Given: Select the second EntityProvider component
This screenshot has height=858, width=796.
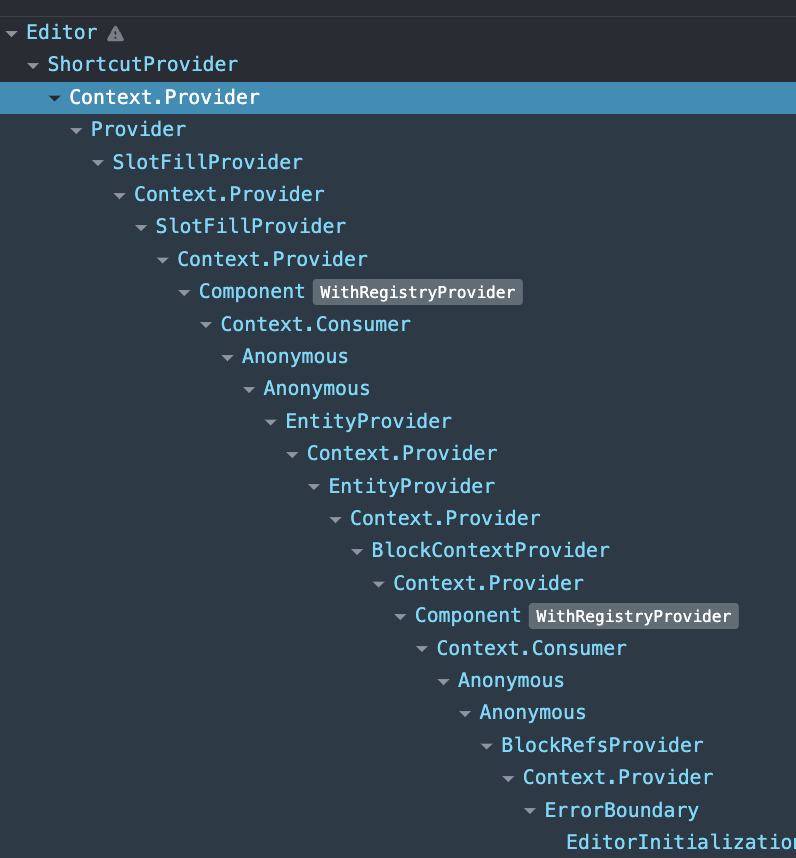Looking at the screenshot, I should pos(411,486).
